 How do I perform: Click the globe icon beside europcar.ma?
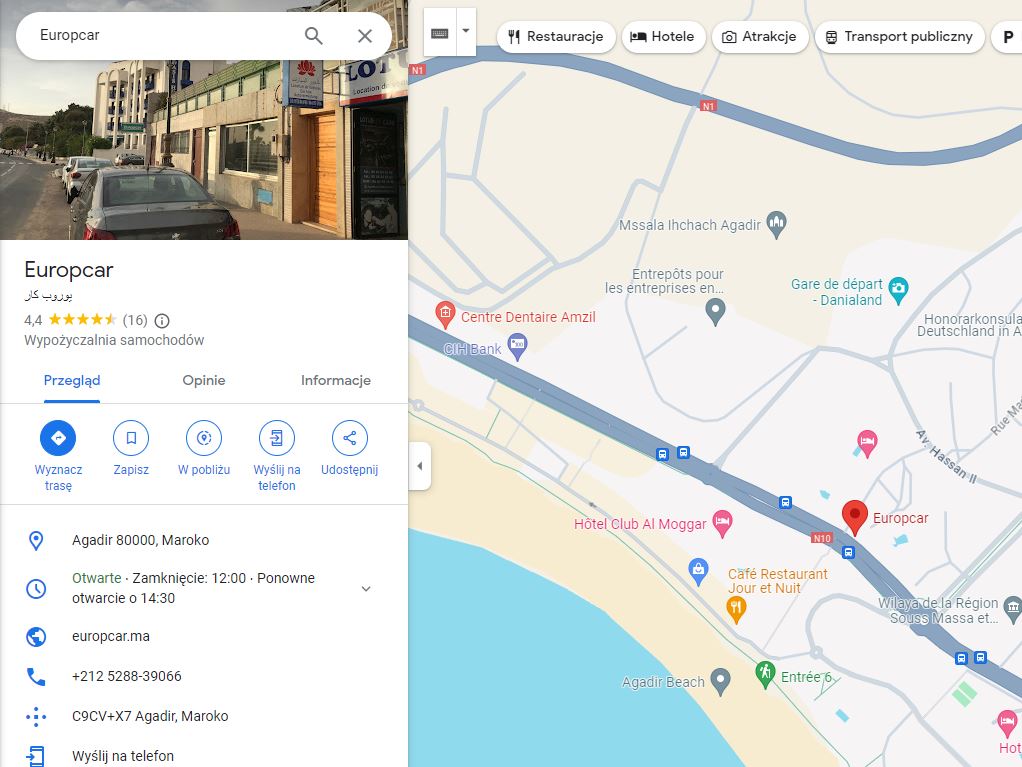pos(36,637)
